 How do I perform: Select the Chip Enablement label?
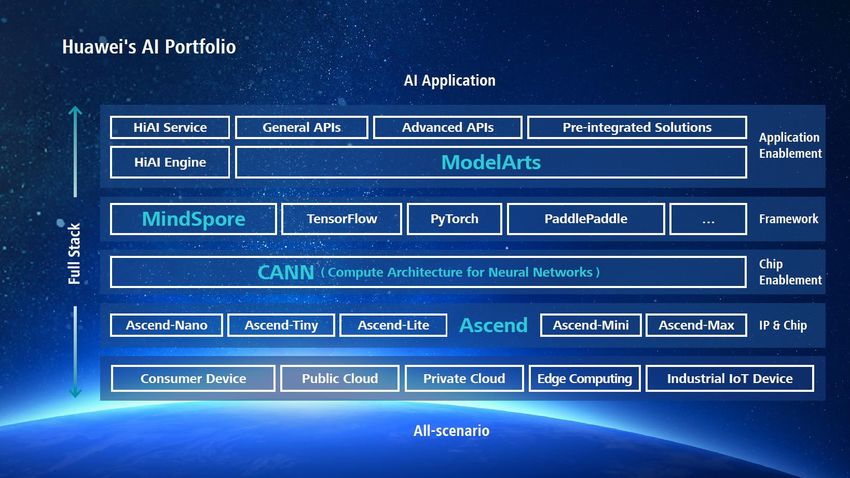click(x=790, y=272)
